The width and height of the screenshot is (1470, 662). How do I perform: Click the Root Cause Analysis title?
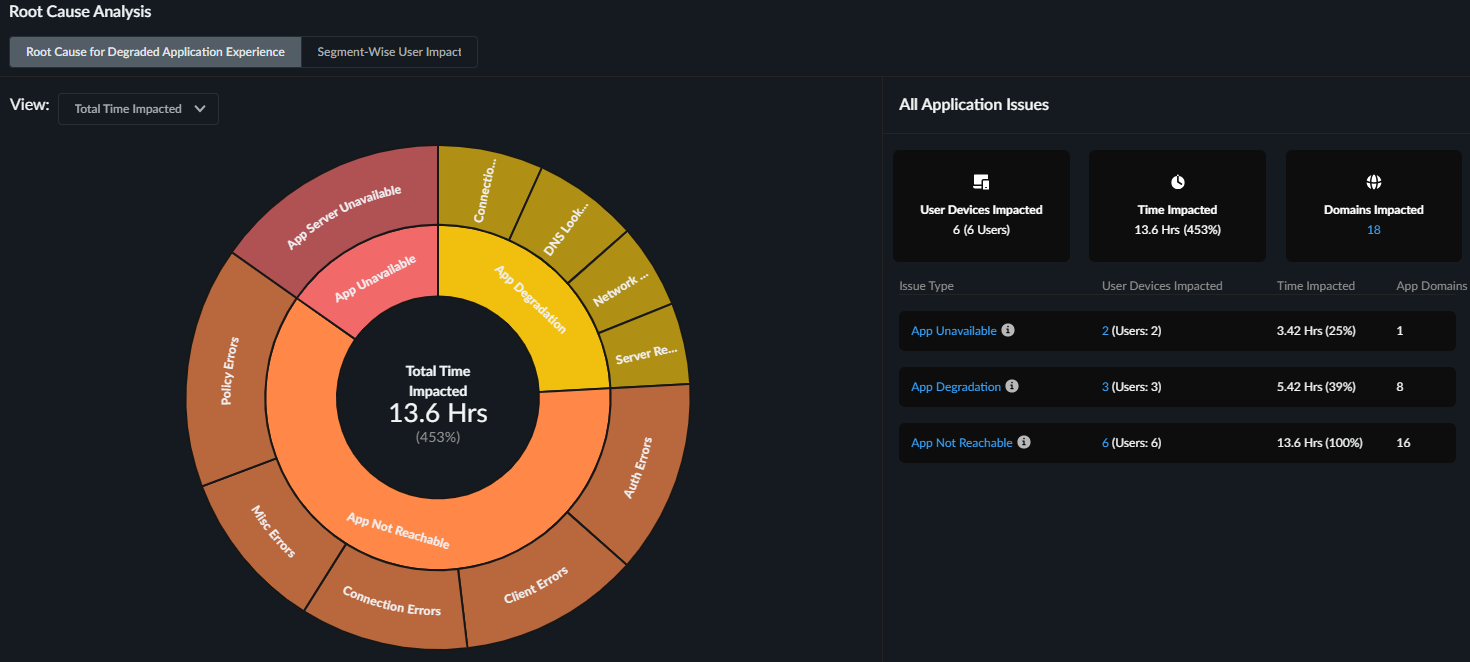pos(80,12)
